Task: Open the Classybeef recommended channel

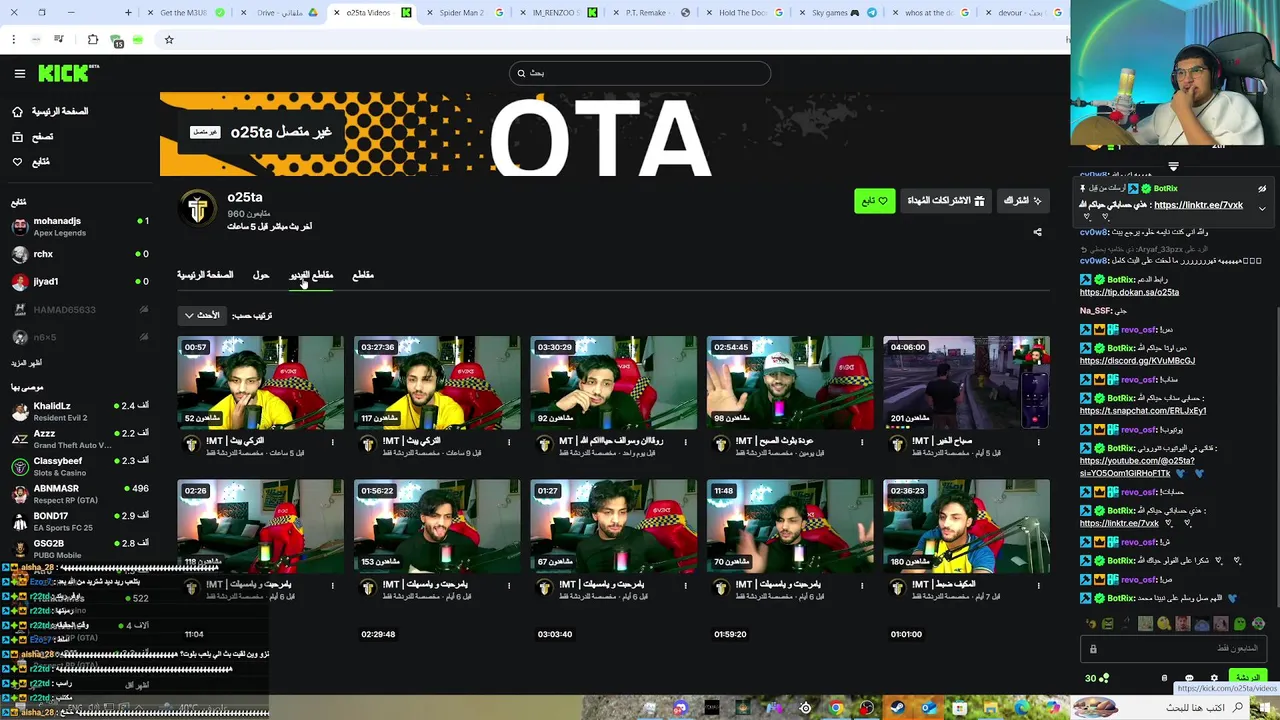Action: [x=80, y=466]
